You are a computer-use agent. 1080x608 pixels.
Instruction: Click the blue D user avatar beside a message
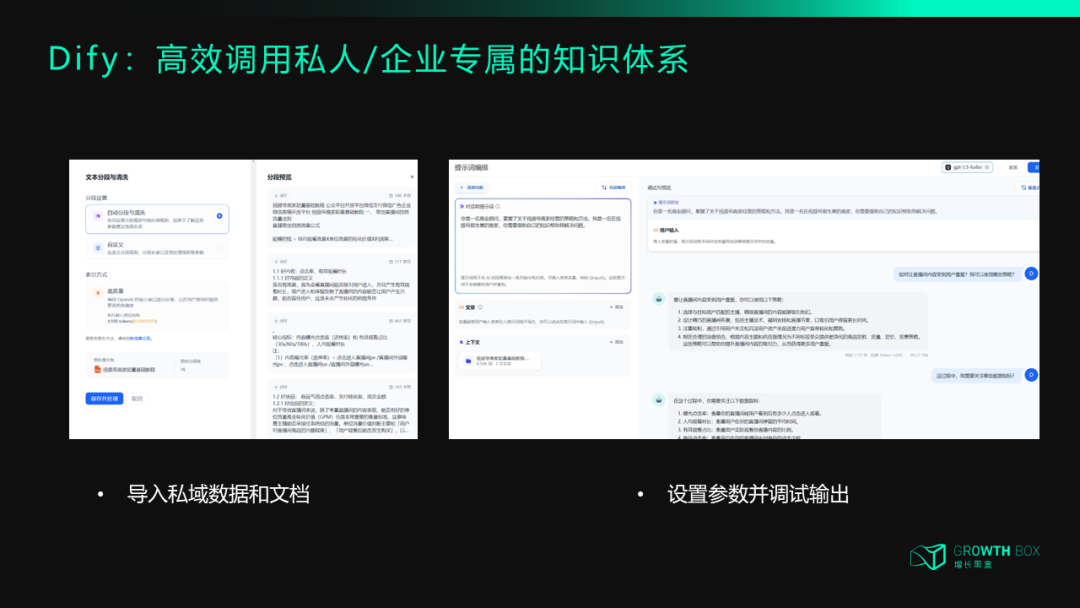tap(1031, 271)
